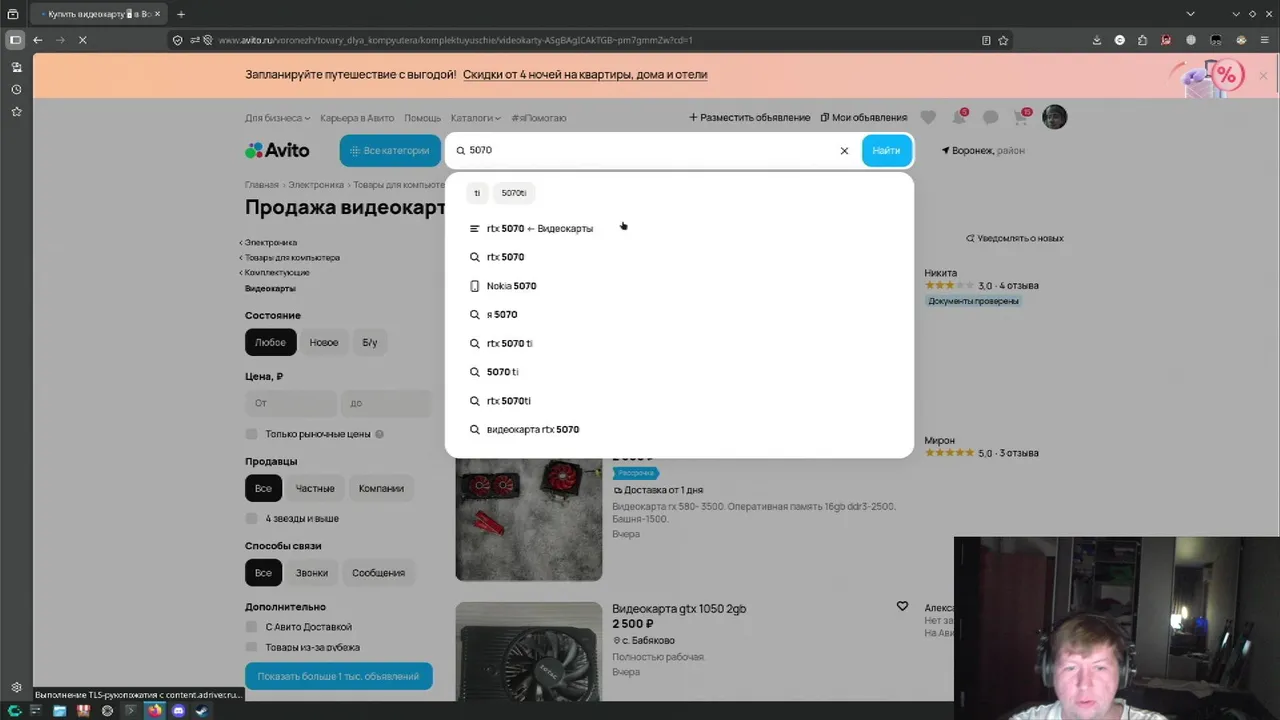Choose suggestion 'я 5070'
The image size is (1280, 720).
tap(679, 314)
